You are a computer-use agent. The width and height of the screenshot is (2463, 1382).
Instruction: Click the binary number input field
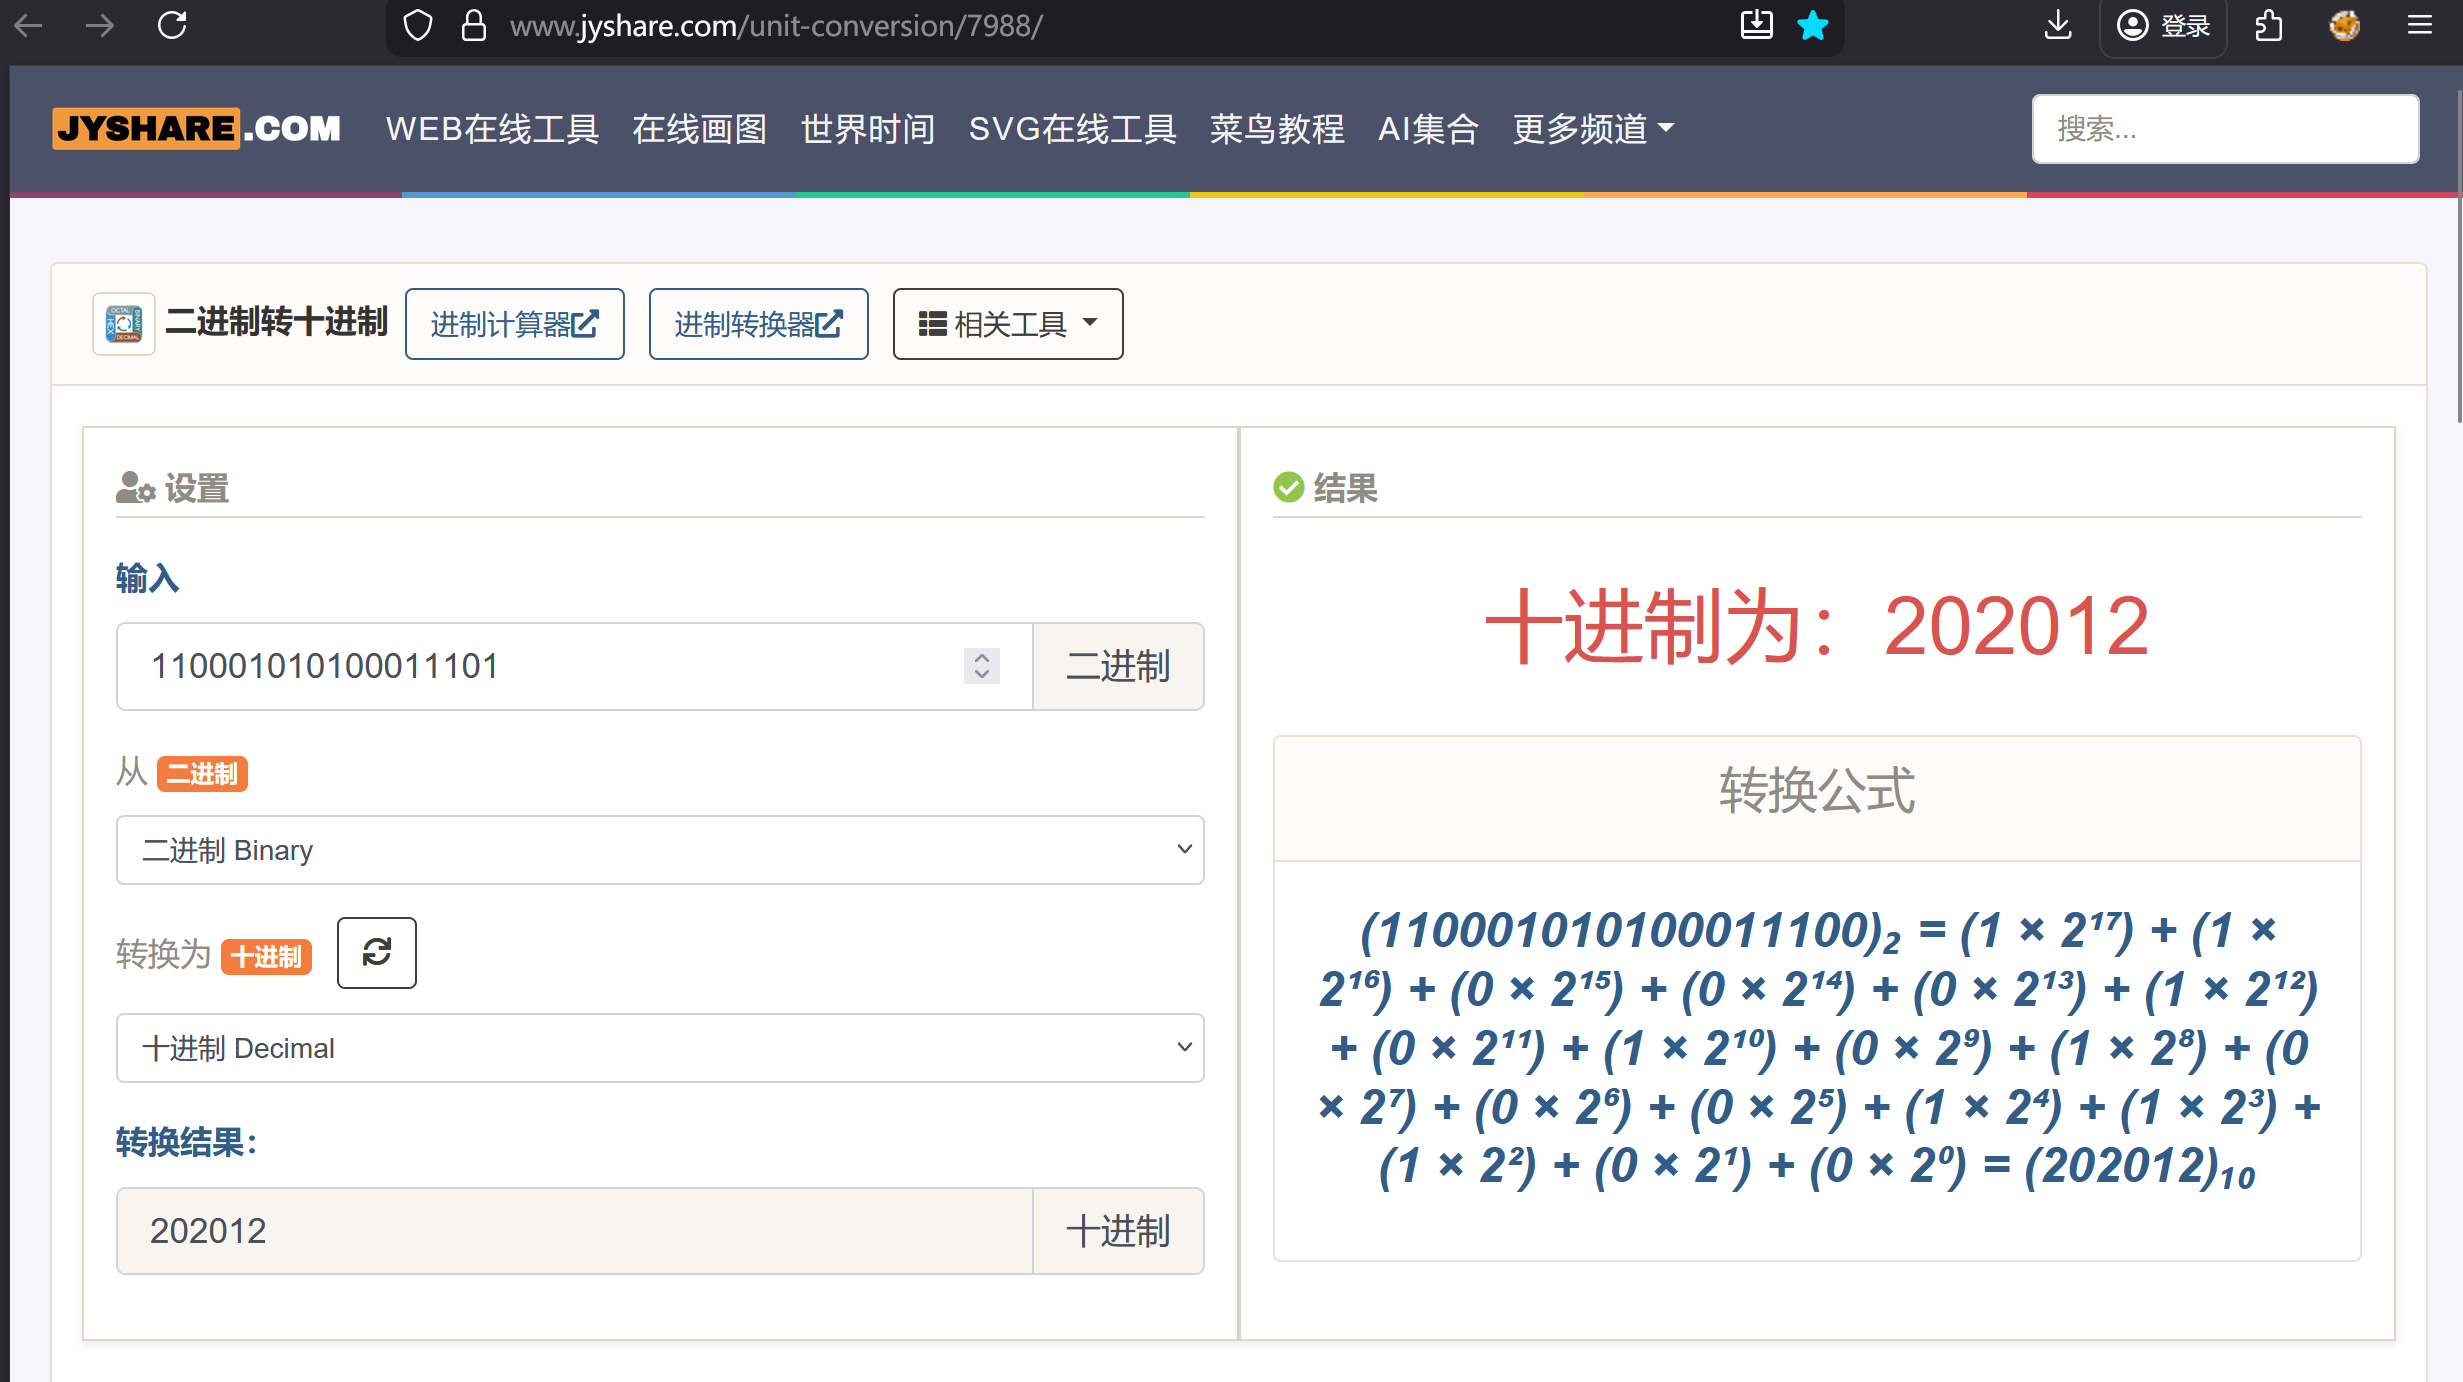click(574, 666)
